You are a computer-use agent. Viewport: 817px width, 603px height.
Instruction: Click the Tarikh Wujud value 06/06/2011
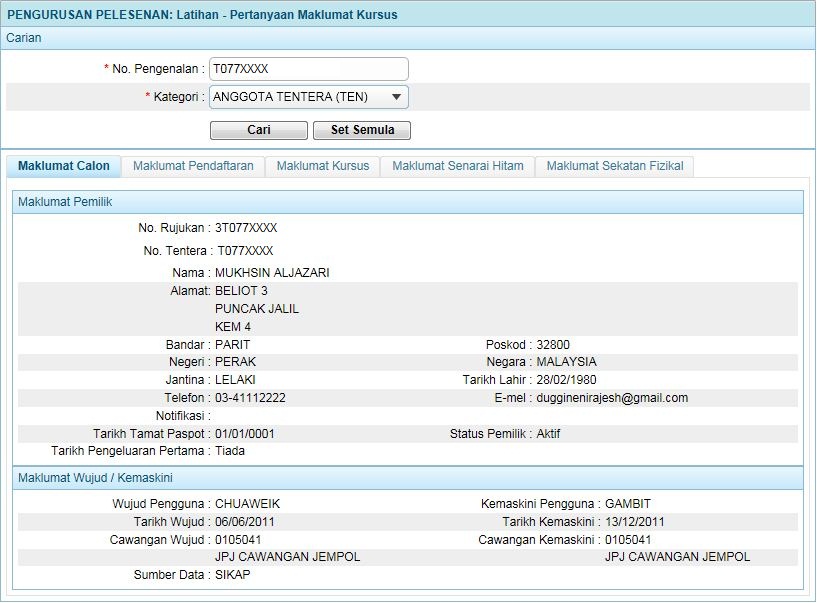(x=244, y=522)
